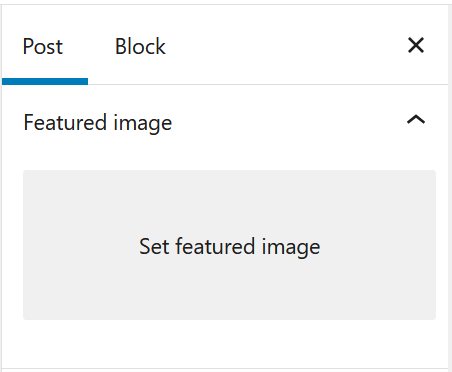Click the Set featured image button
452x372 pixels.
click(x=229, y=245)
